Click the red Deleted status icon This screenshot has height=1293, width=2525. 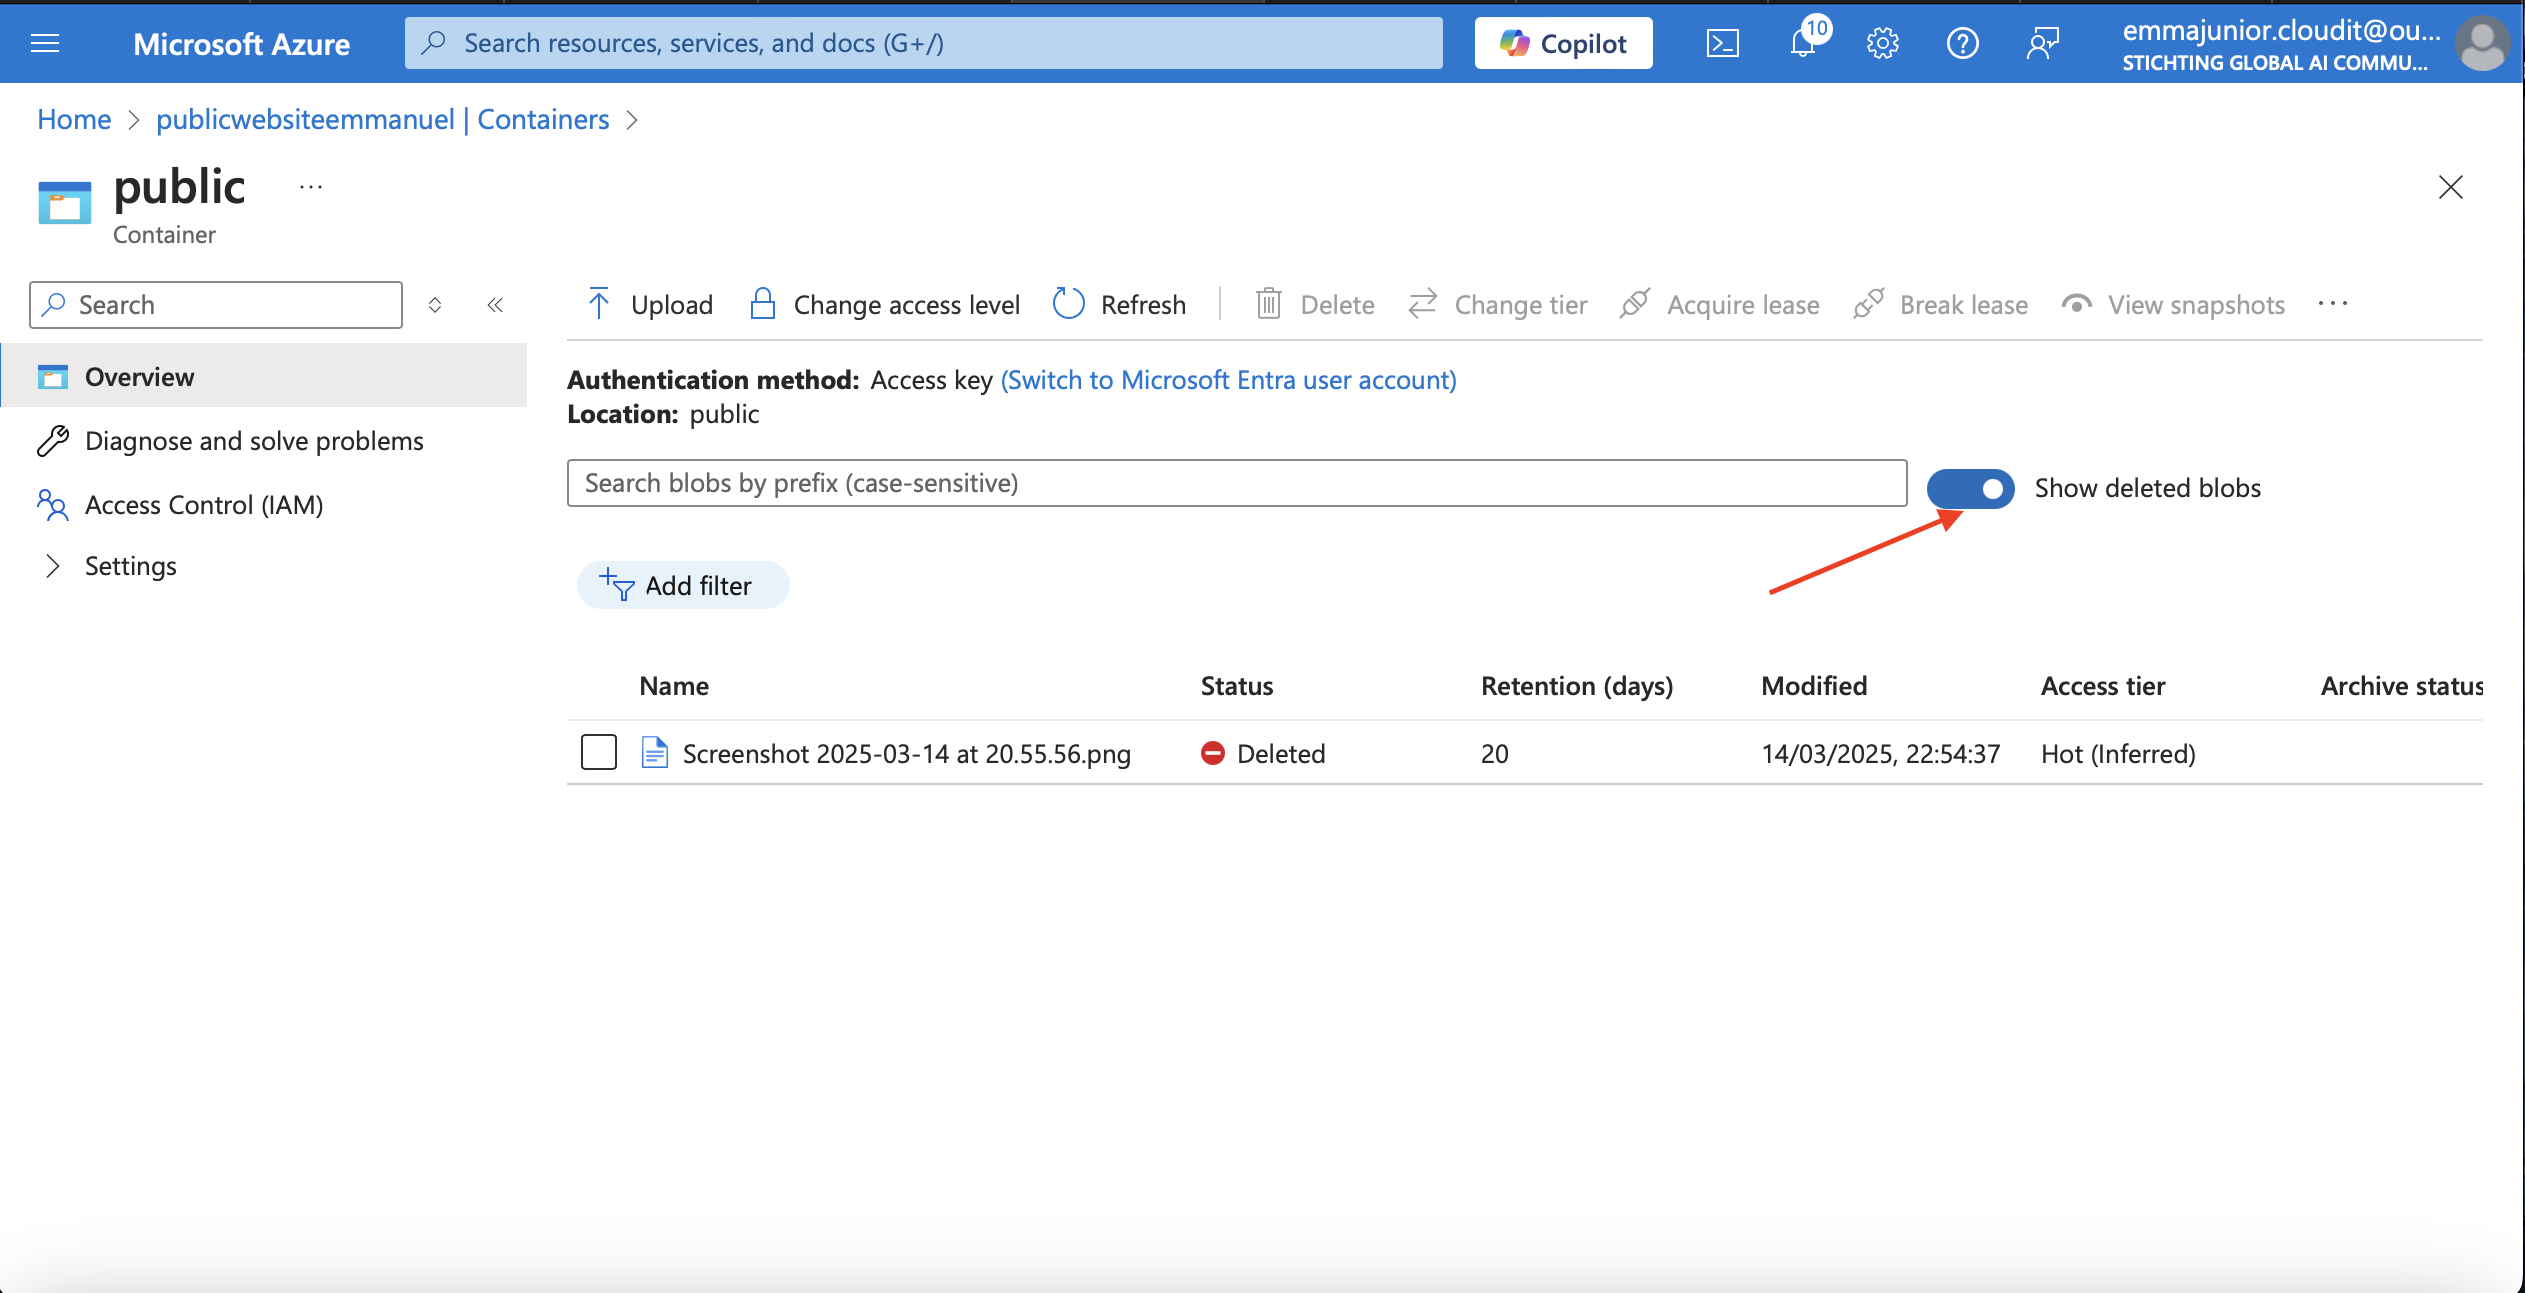click(1212, 753)
